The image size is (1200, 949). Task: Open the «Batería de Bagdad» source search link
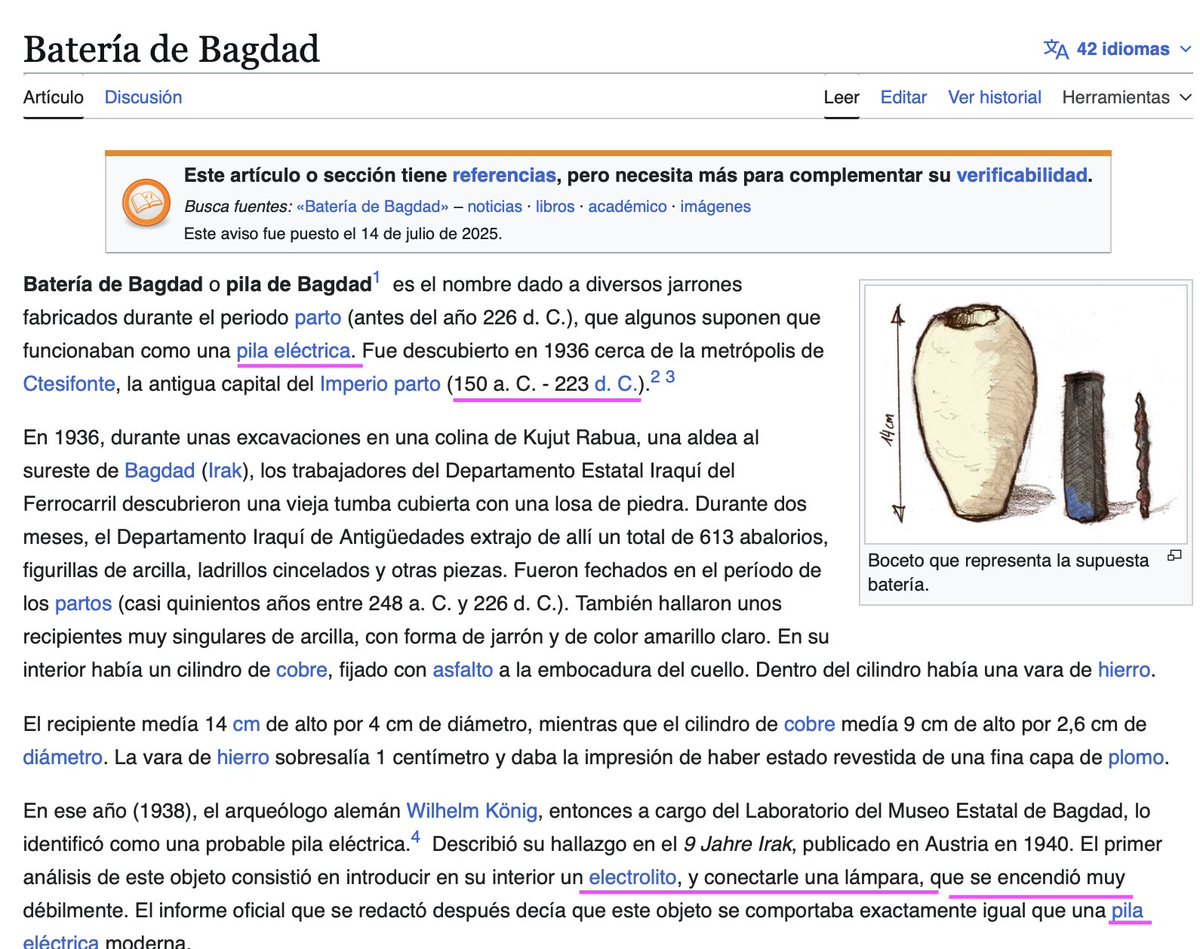click(372, 207)
